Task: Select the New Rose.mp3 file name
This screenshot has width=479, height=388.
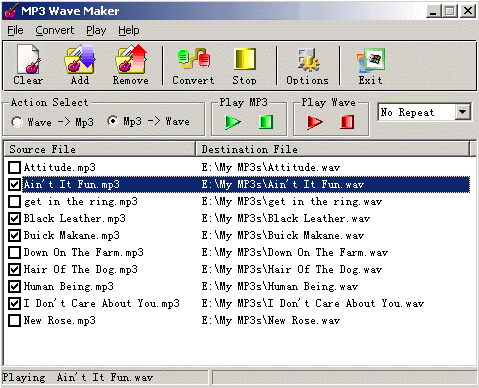Action: [60, 320]
